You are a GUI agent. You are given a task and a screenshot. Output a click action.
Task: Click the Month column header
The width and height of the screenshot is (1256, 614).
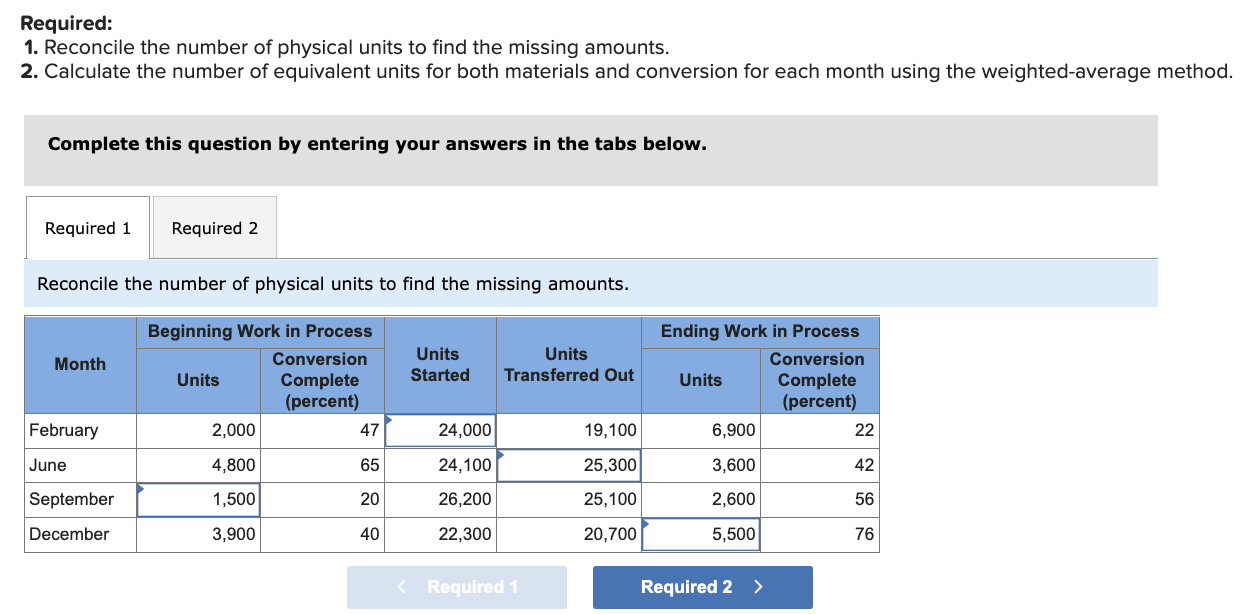coord(80,364)
